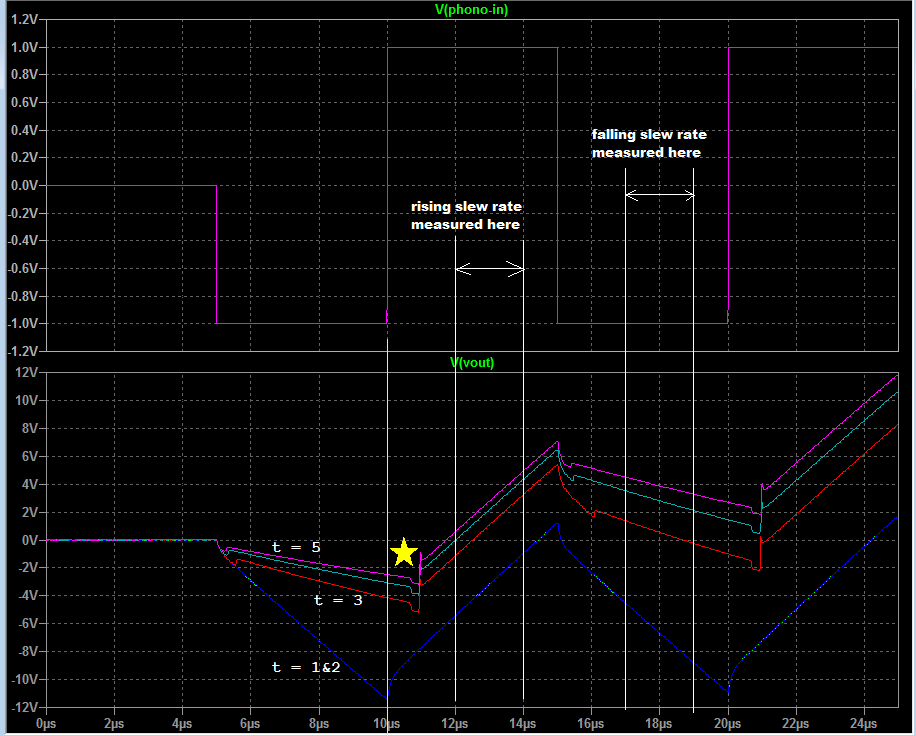Click the V(phono-in) trace label
The width and height of the screenshot is (916, 736).
[471, 10]
